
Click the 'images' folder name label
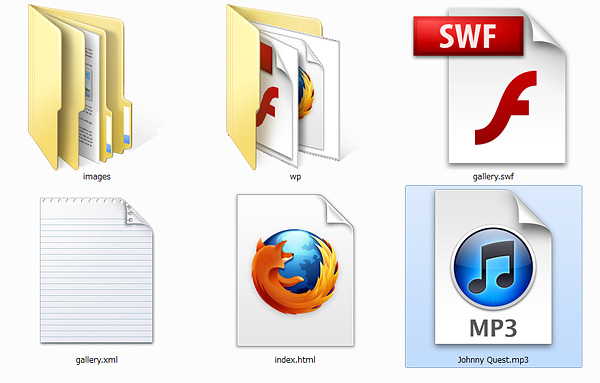(x=96, y=177)
